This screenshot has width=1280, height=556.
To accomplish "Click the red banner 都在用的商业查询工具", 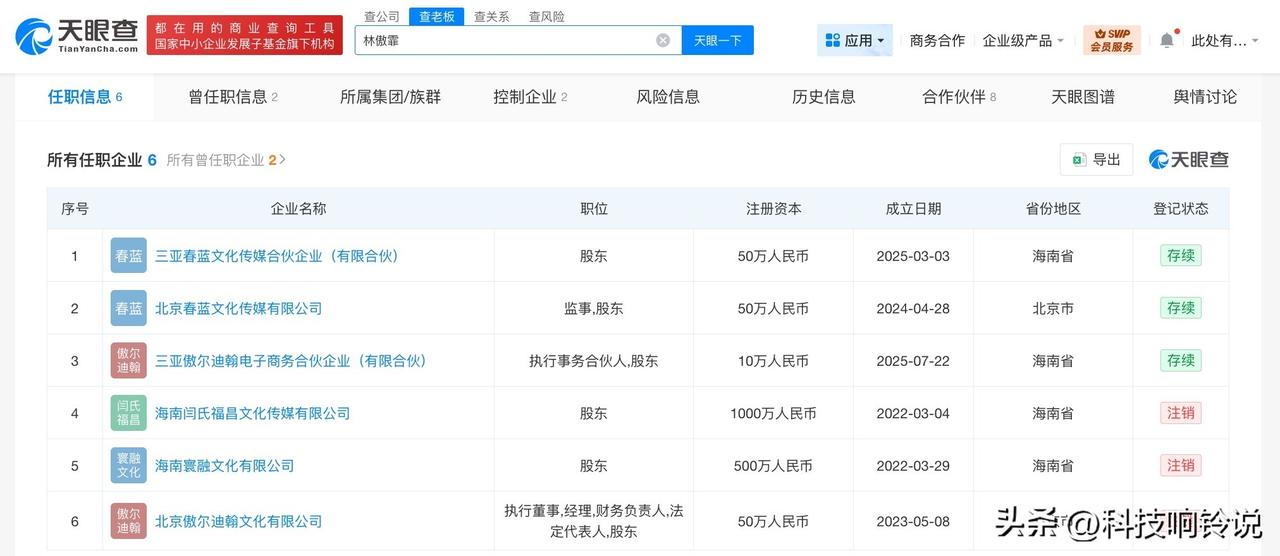I will coord(244,35).
